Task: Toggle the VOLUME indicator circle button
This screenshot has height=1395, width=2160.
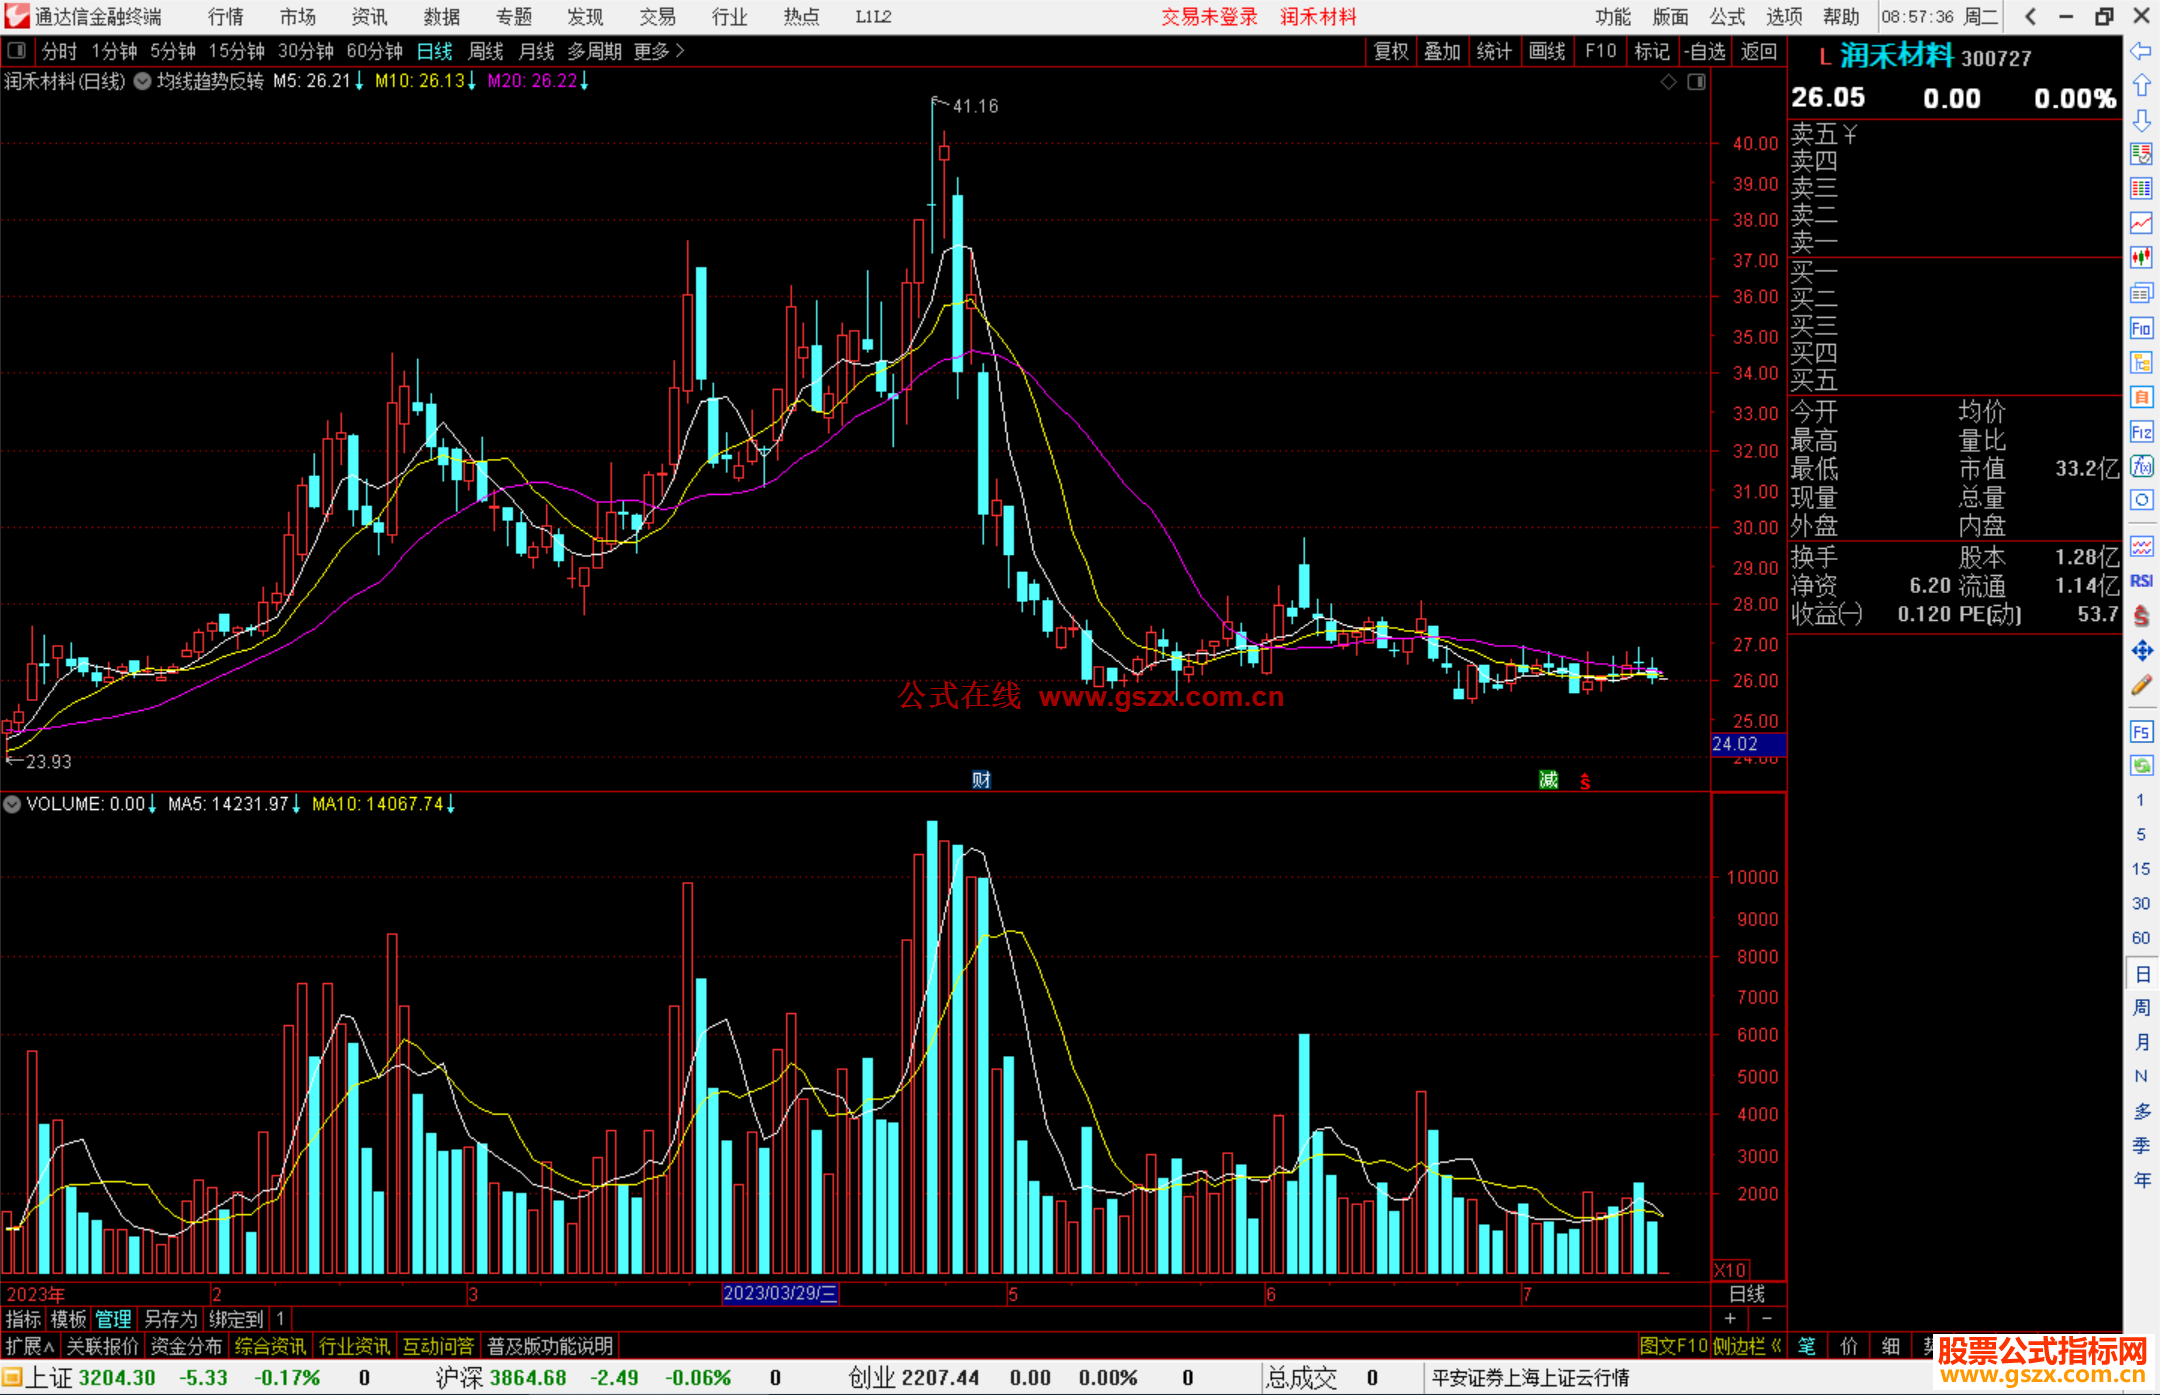Action: (x=12, y=804)
